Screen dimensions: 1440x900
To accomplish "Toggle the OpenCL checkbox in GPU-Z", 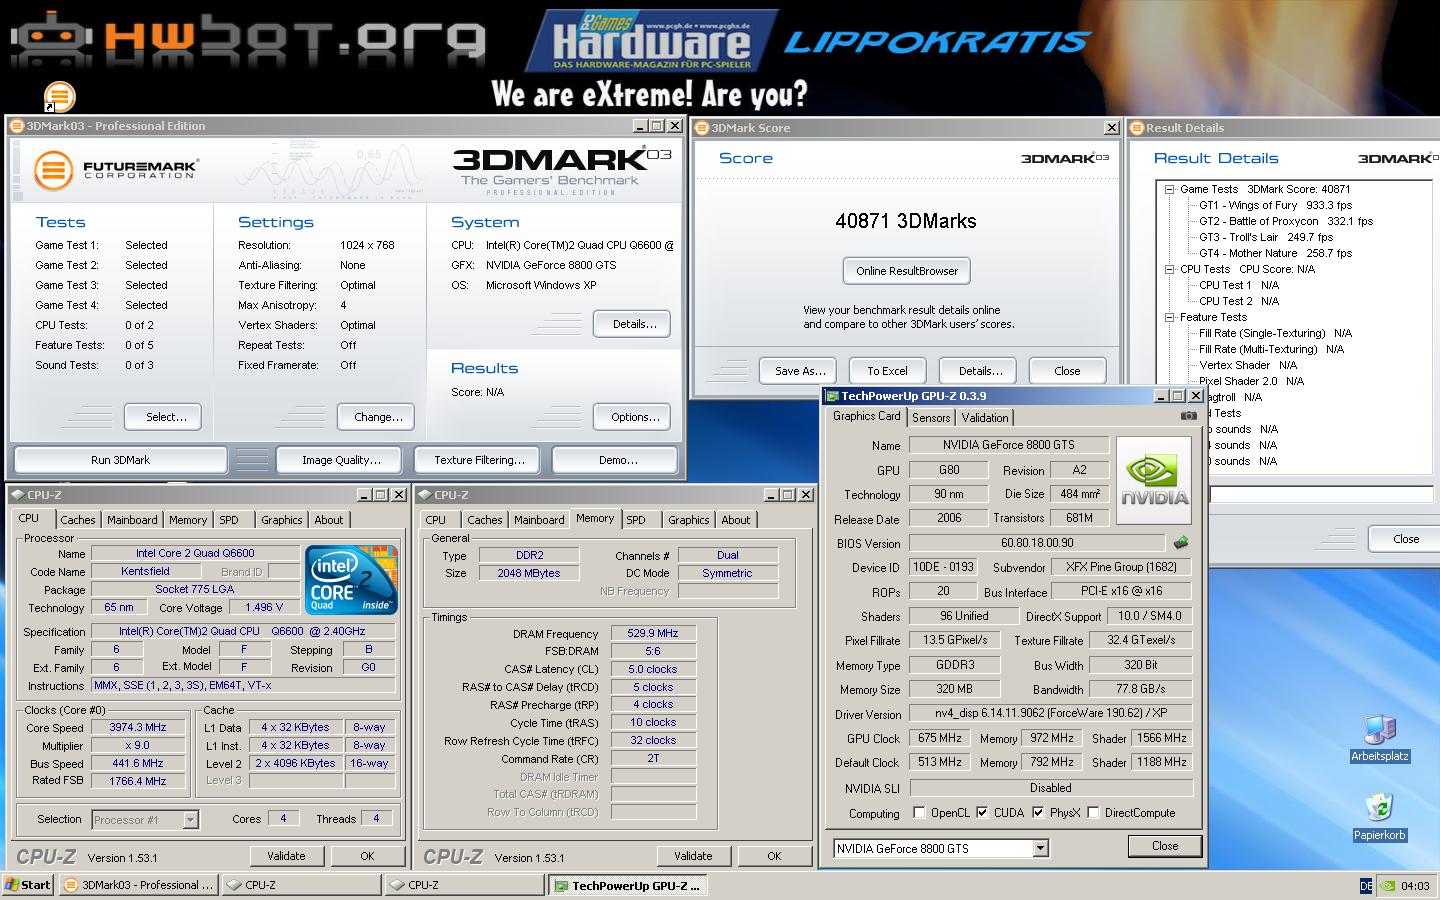I will tap(919, 813).
